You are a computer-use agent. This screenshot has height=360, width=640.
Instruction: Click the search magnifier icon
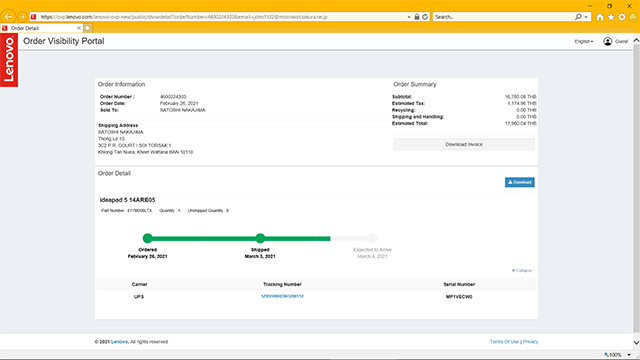click(578, 17)
